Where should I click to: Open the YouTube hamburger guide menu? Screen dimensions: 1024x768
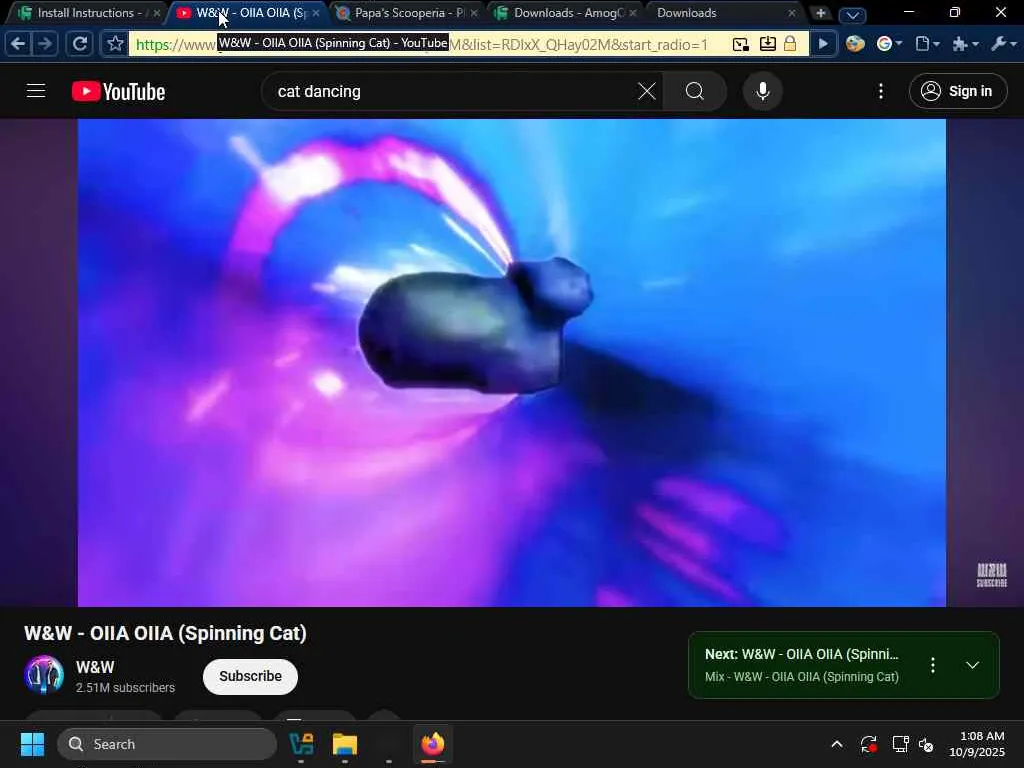[36, 91]
